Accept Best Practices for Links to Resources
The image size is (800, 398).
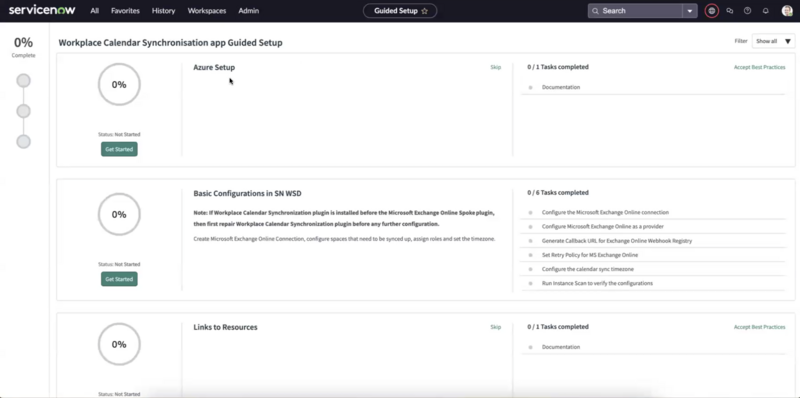[x=759, y=327]
